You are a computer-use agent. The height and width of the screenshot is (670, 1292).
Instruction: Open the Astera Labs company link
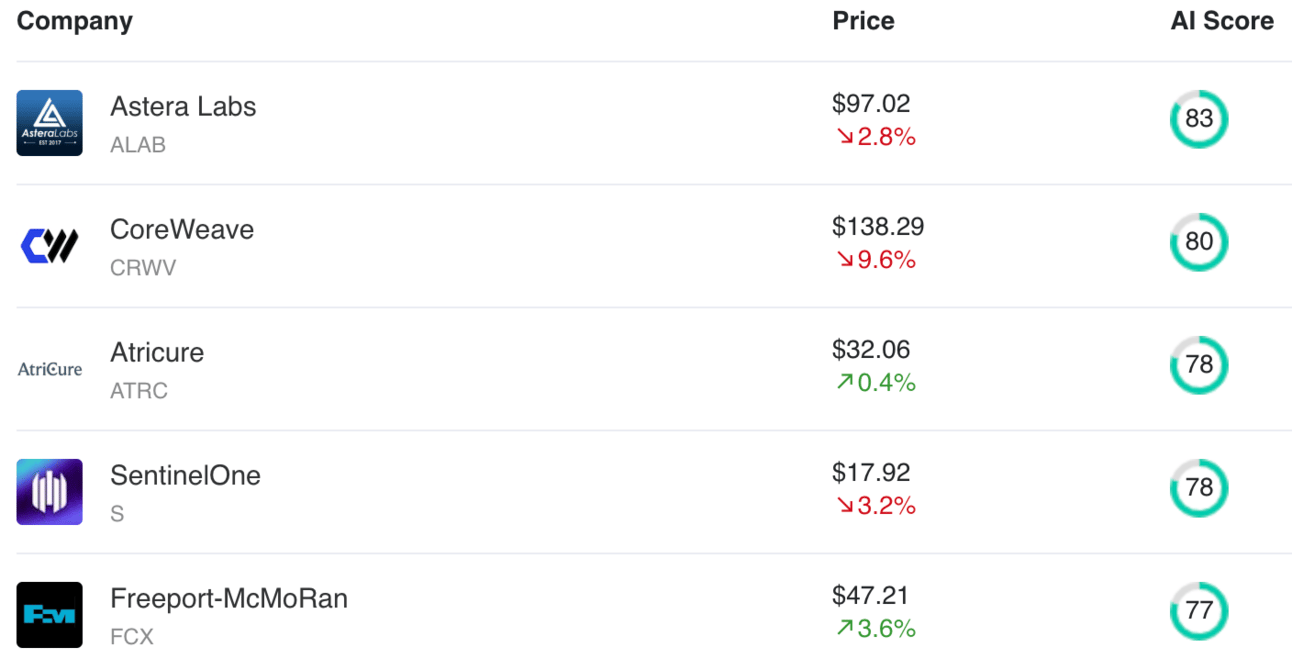(183, 107)
